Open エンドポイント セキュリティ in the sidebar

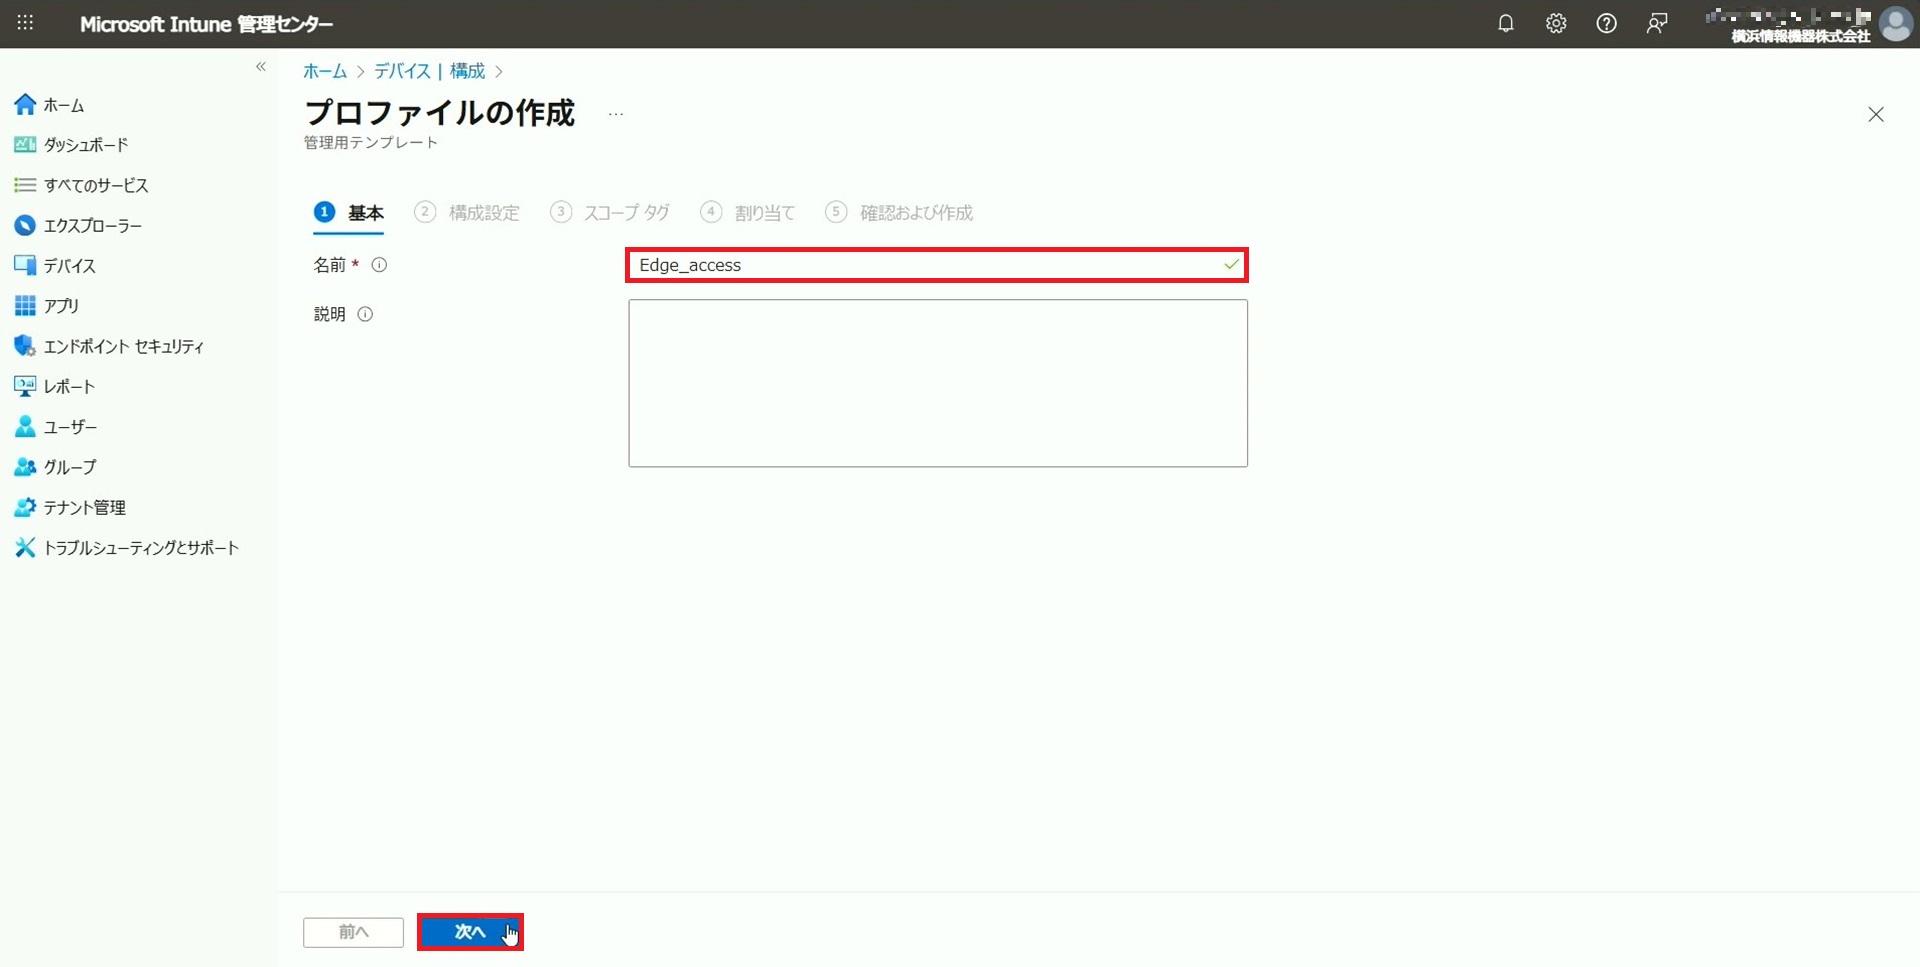tap(123, 346)
